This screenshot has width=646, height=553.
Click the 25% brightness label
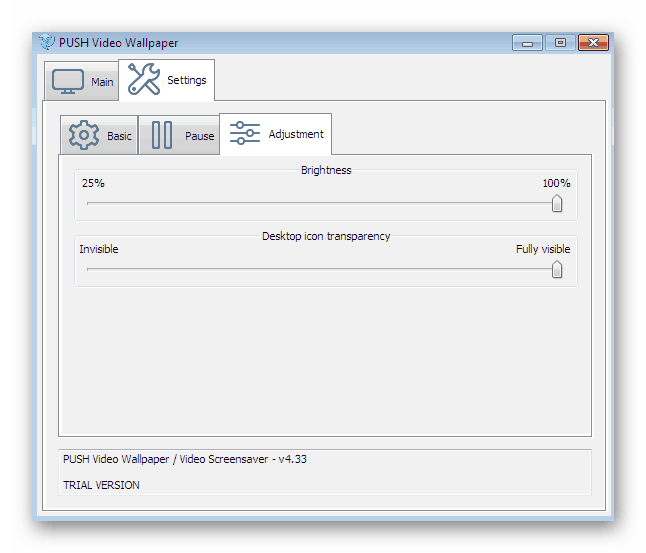[x=93, y=183]
